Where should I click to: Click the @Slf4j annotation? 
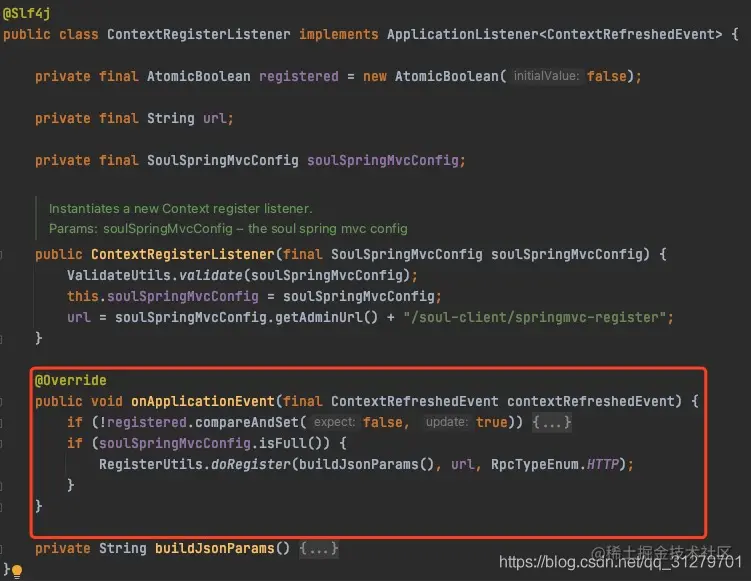tap(26, 13)
